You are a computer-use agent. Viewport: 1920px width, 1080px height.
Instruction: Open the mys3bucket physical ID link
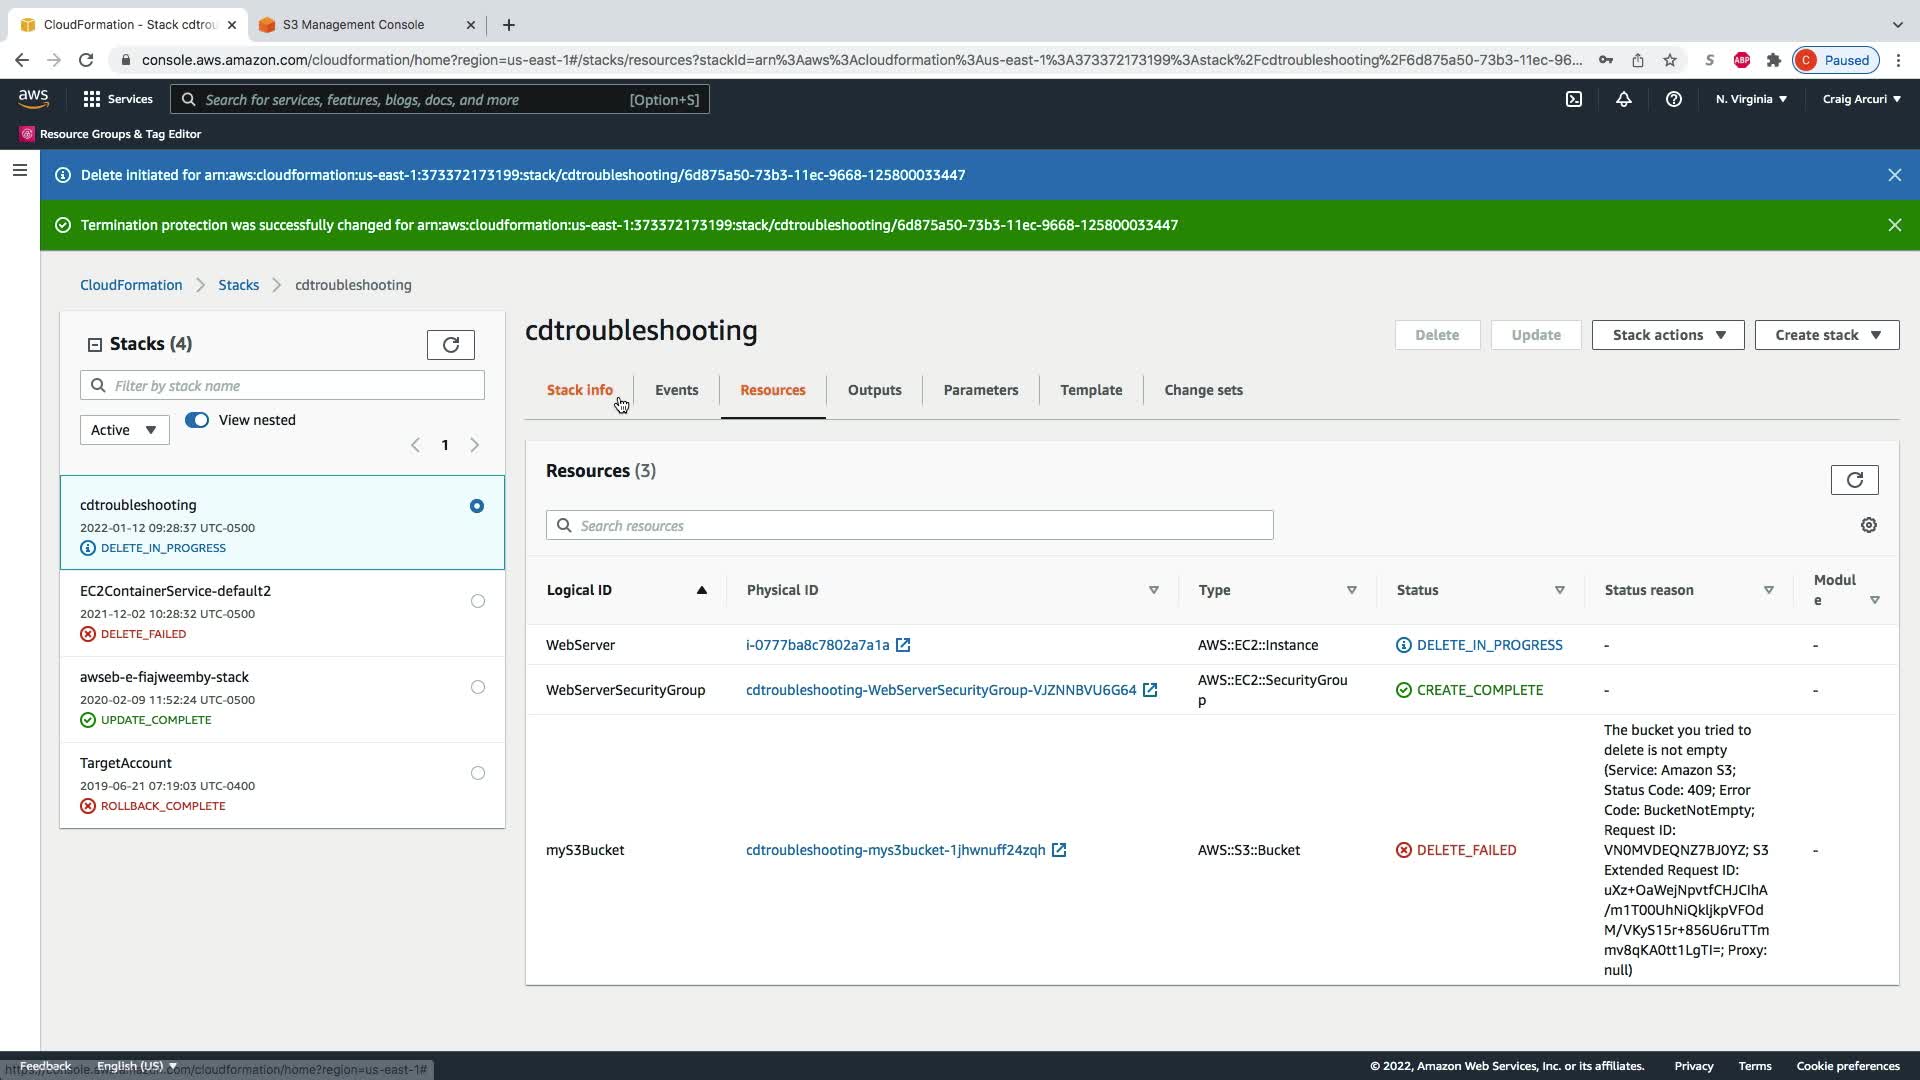click(895, 850)
